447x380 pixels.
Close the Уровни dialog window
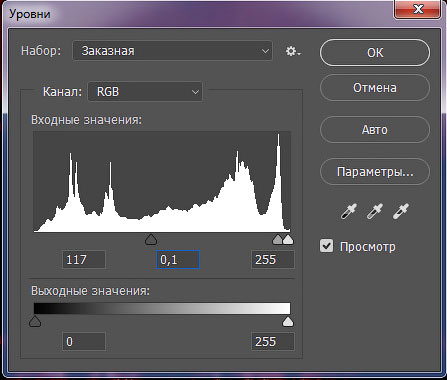coord(418,9)
